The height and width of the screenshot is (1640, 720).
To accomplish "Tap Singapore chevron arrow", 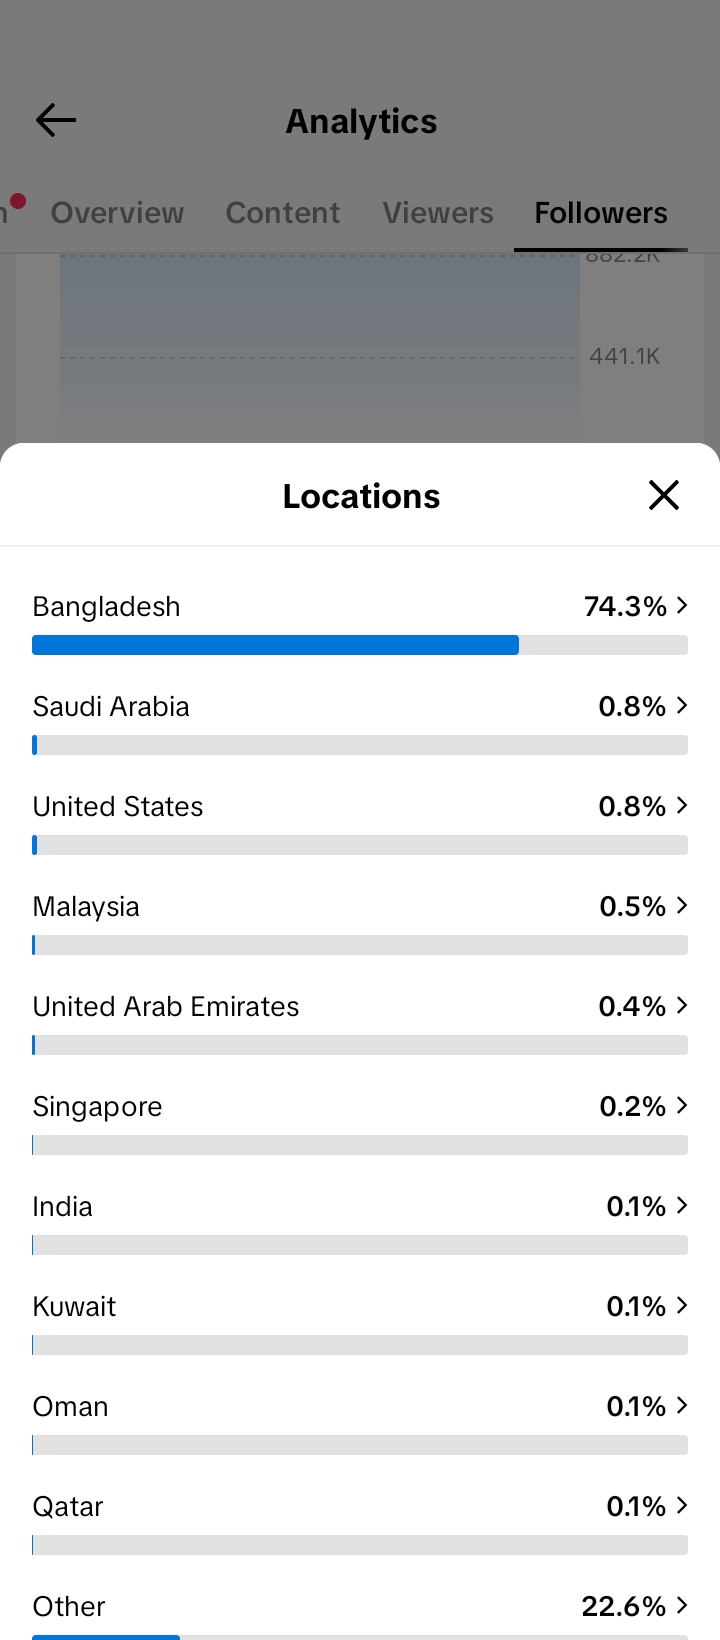I will (x=682, y=1105).
